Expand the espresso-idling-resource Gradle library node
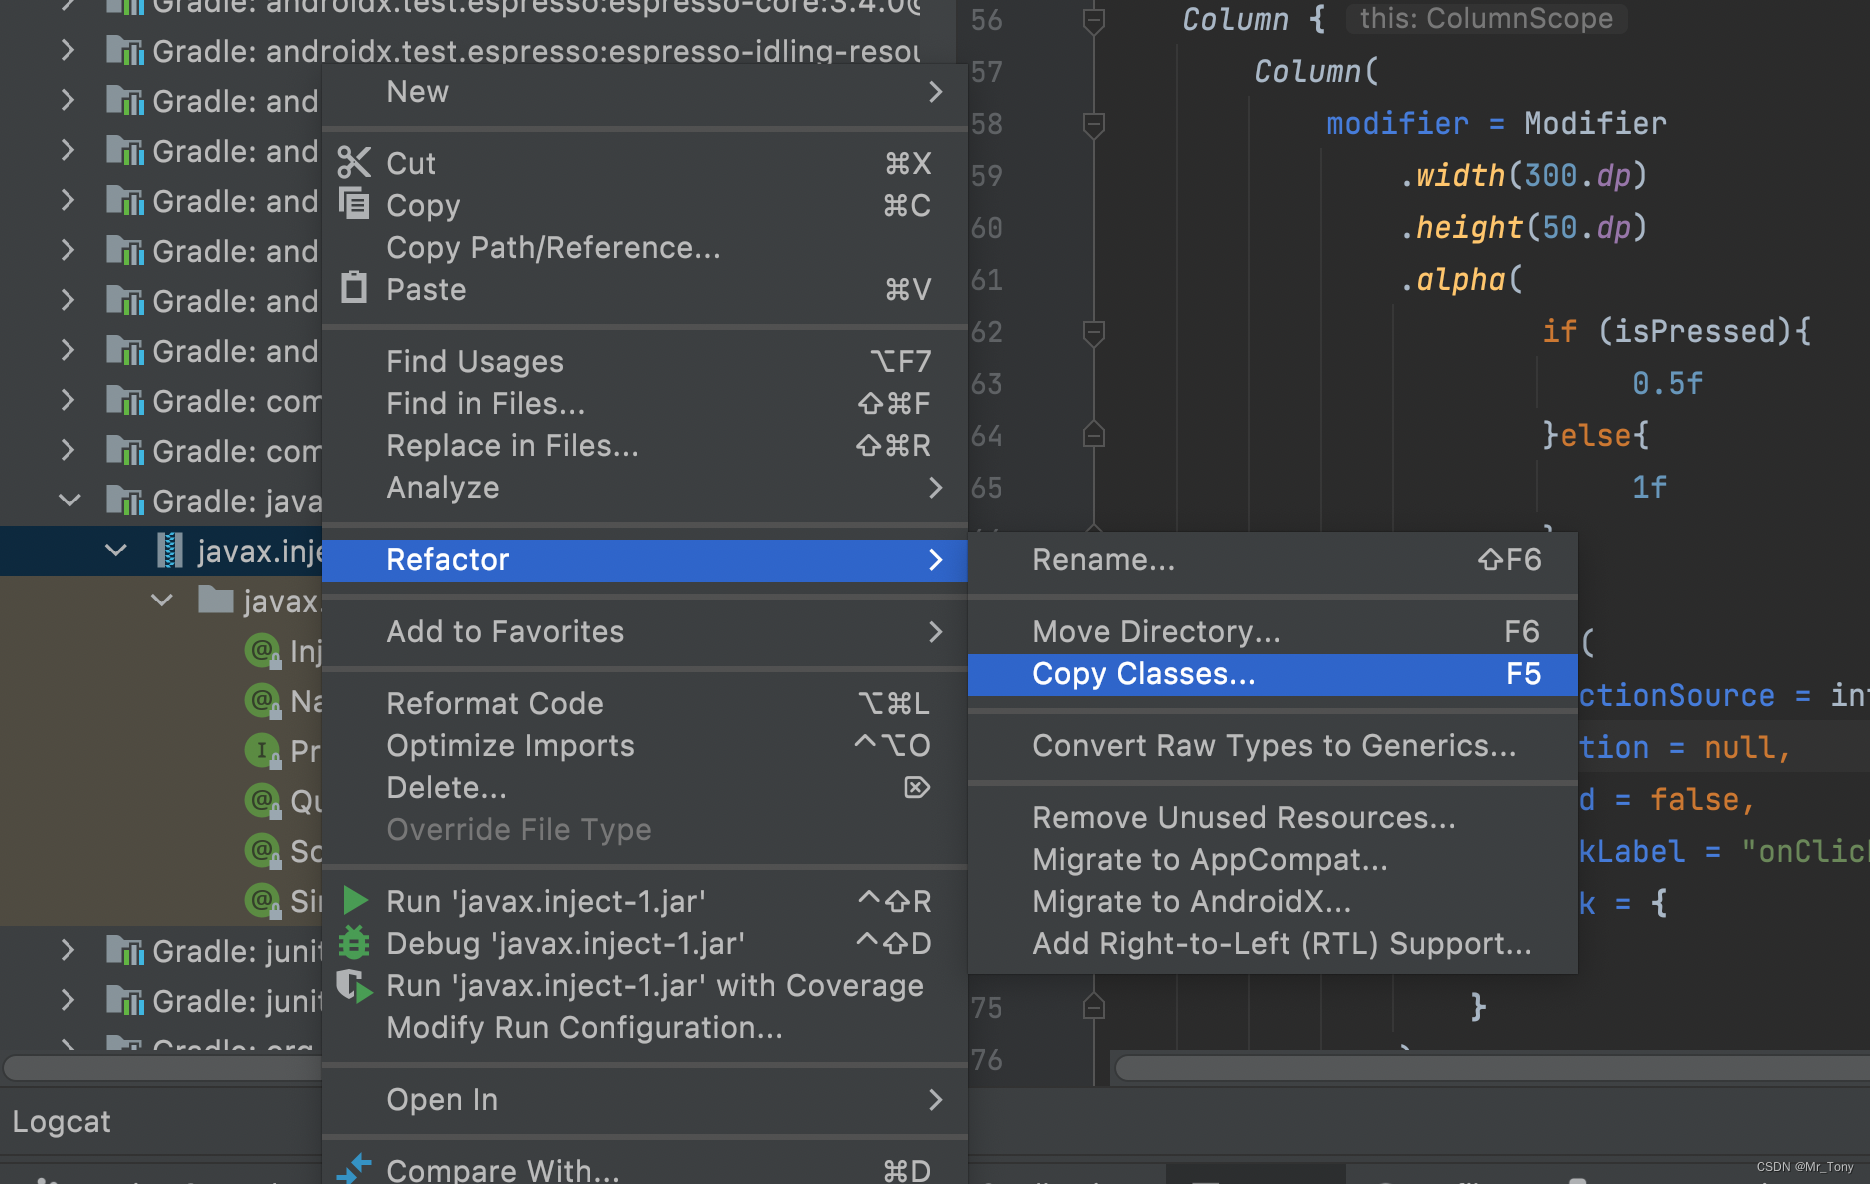Screen dimensions: 1870x1184 pyautogui.click(x=67, y=50)
